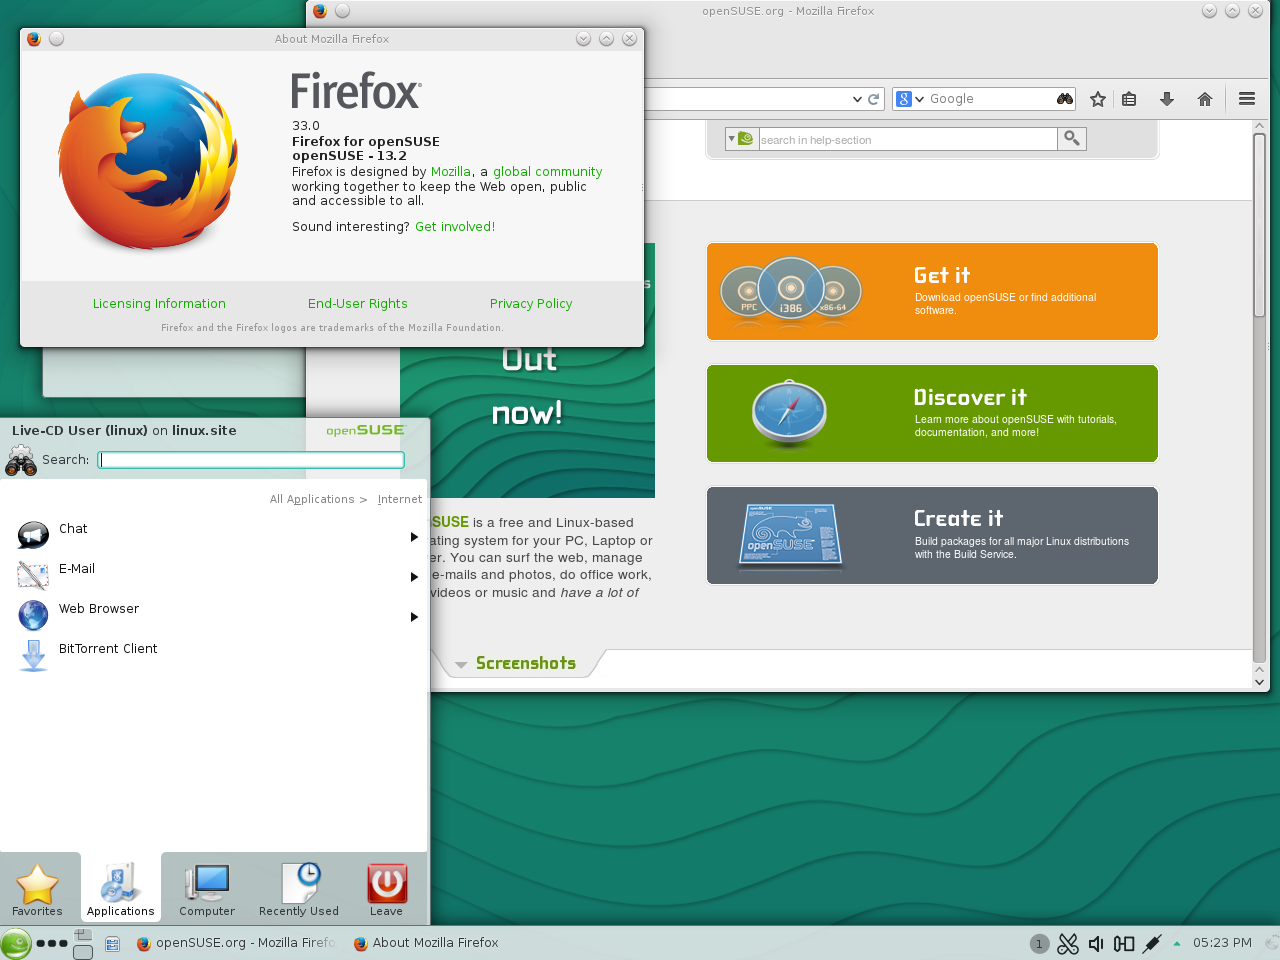Open the Firefox hamburger menu

tap(1247, 99)
